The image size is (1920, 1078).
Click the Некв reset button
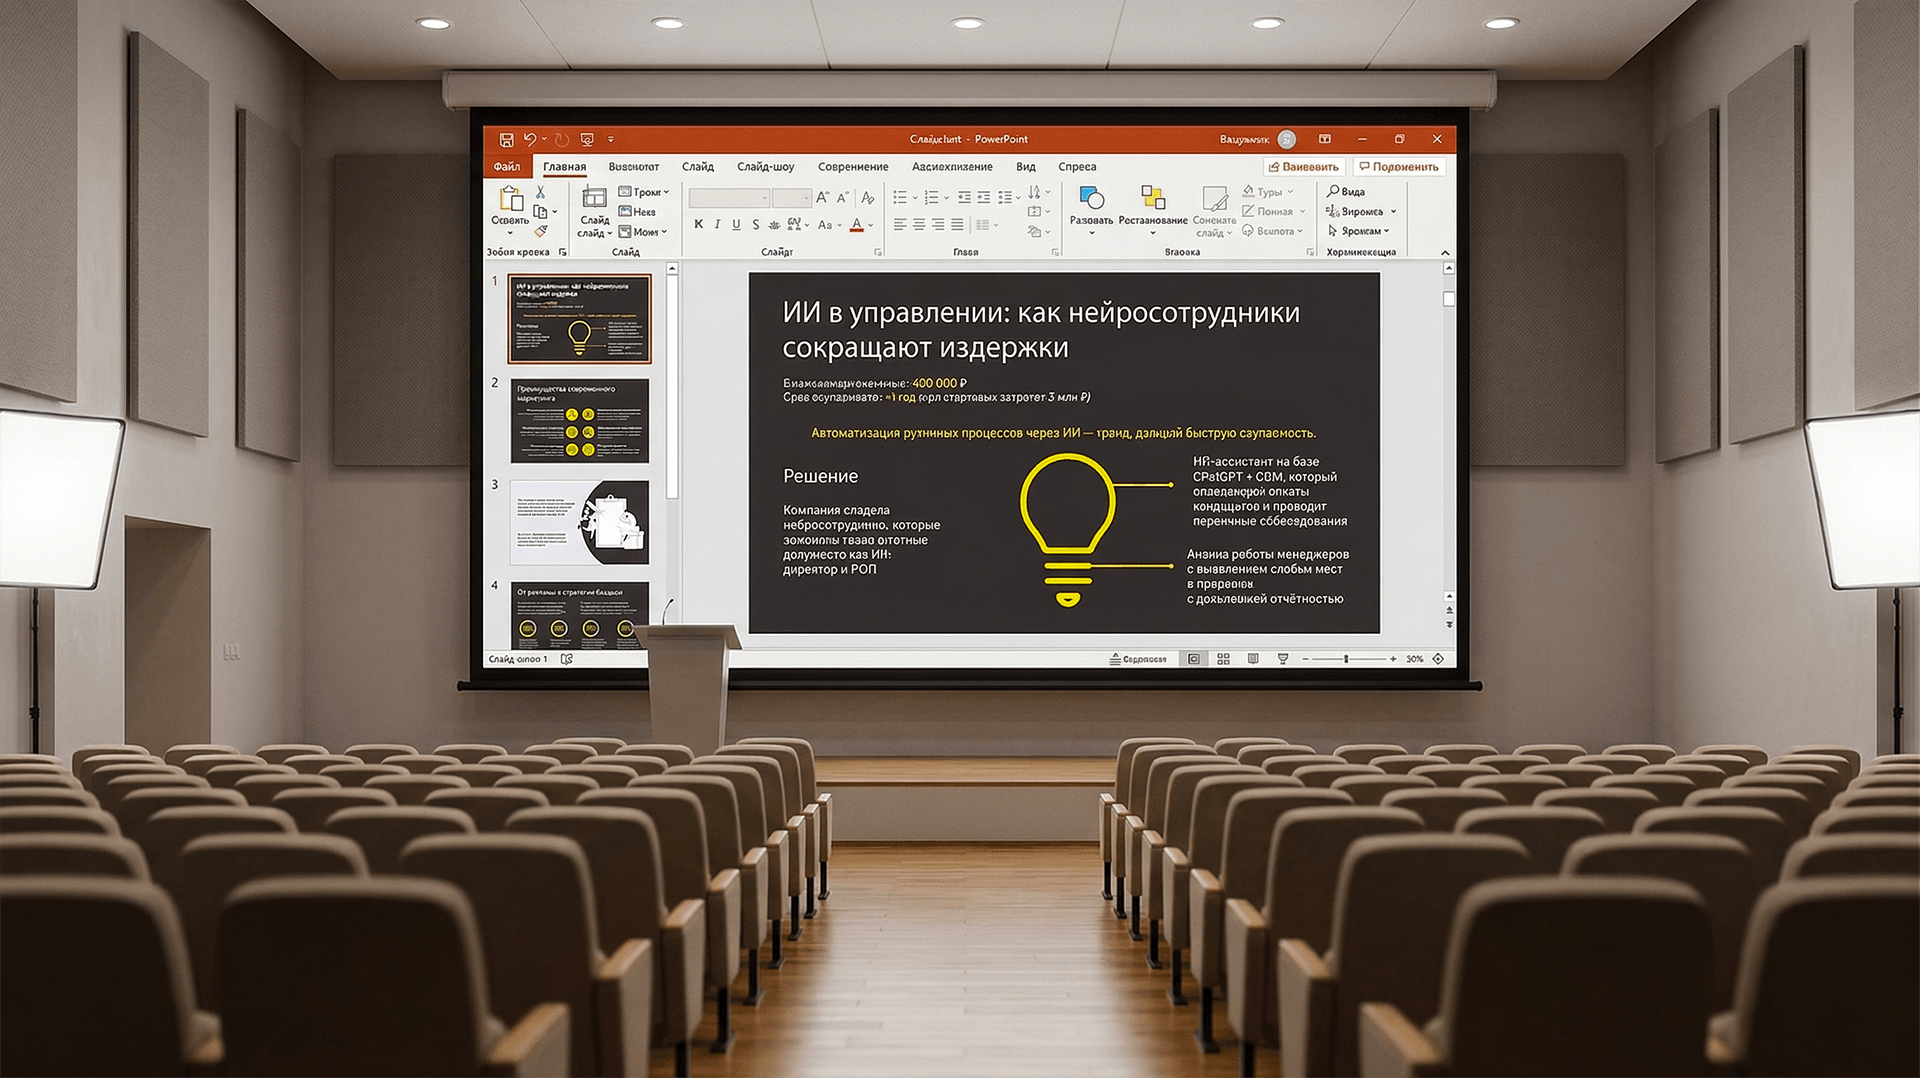click(637, 212)
